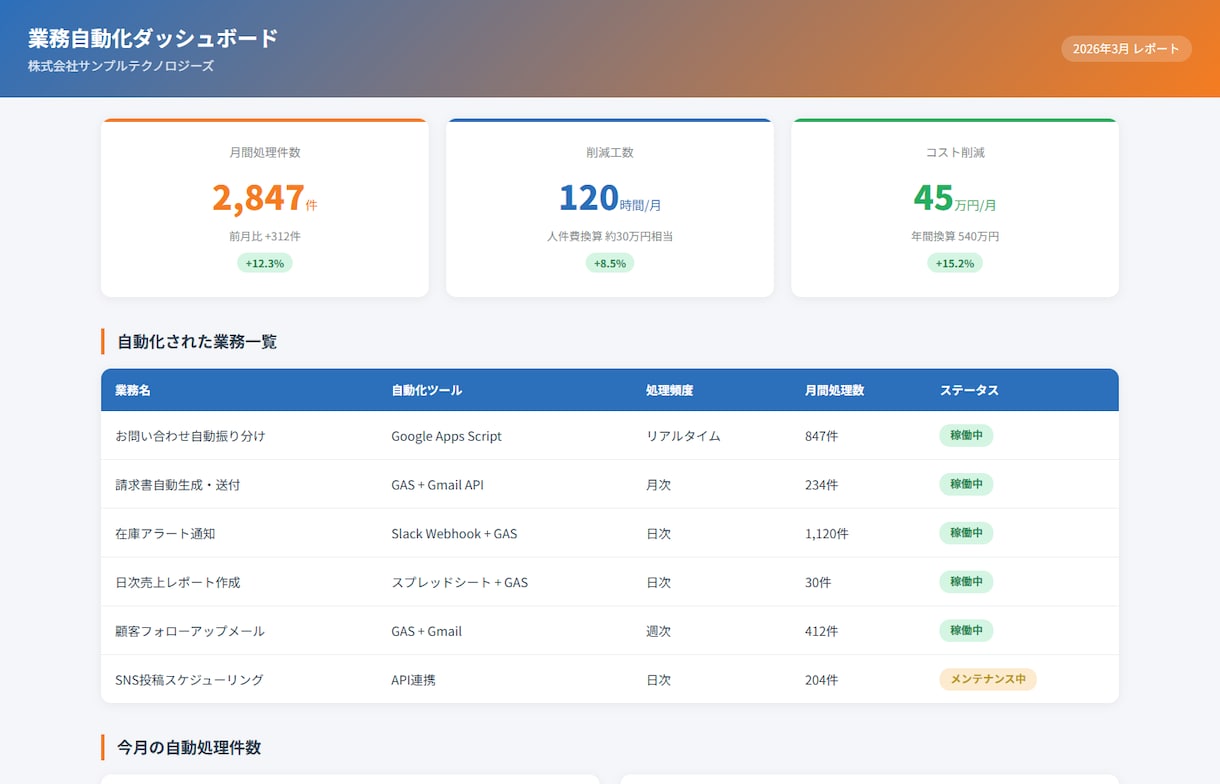Select the 顧客フォローアップメール row name
1220x784 pixels.
tap(190, 631)
